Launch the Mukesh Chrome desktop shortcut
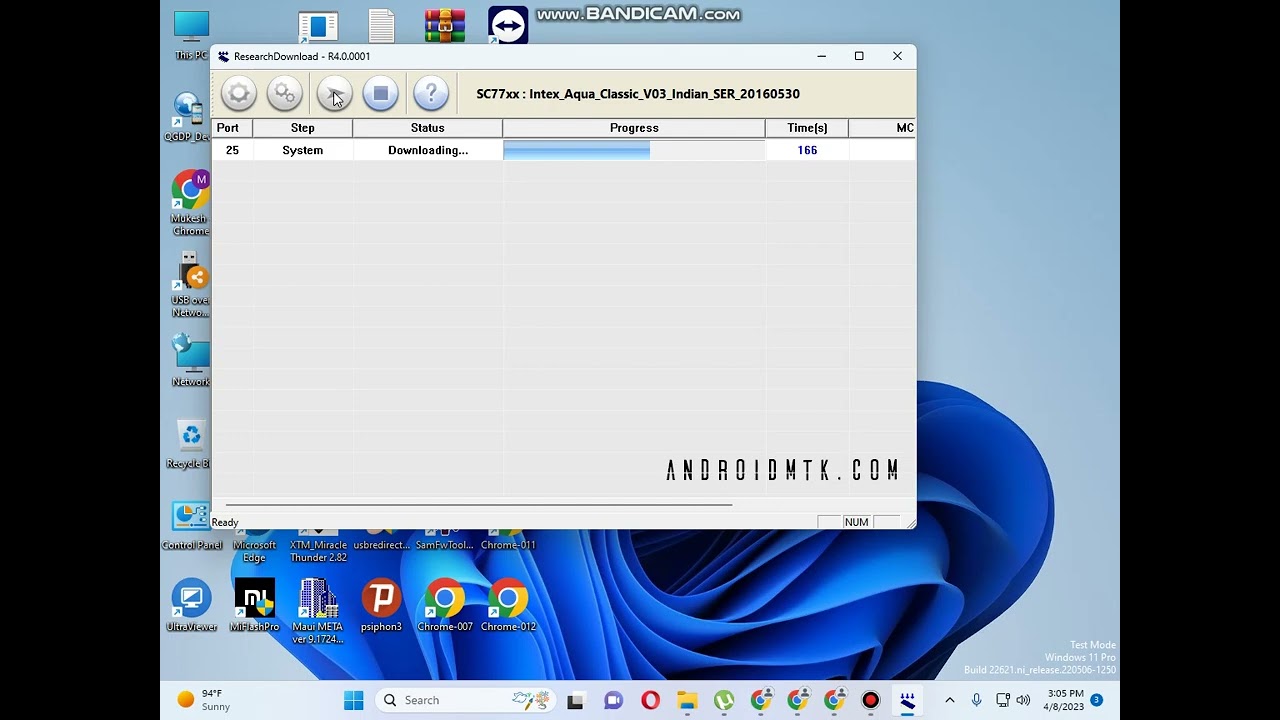 [x=190, y=203]
